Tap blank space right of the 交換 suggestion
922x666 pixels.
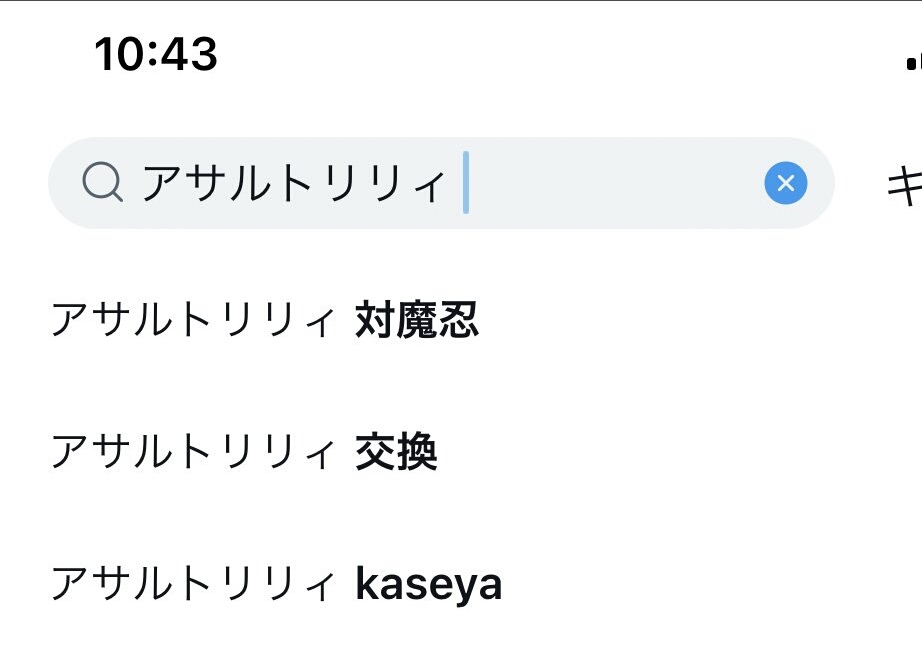(680, 452)
